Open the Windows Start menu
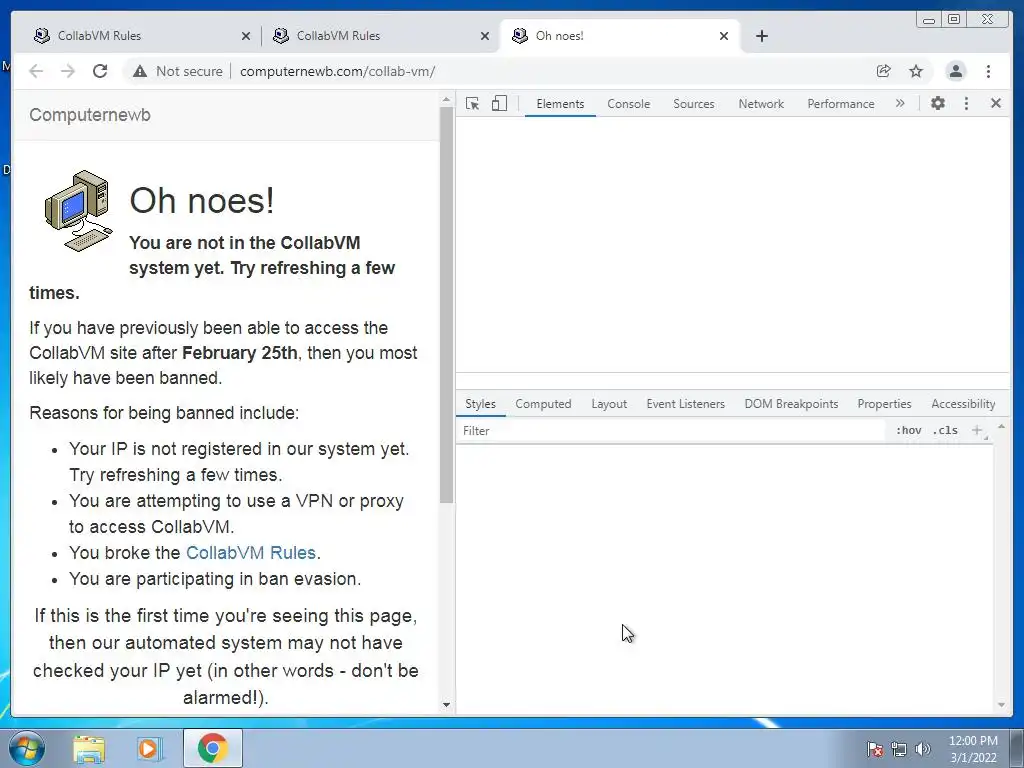Viewport: 1024px width, 768px height. (26, 748)
